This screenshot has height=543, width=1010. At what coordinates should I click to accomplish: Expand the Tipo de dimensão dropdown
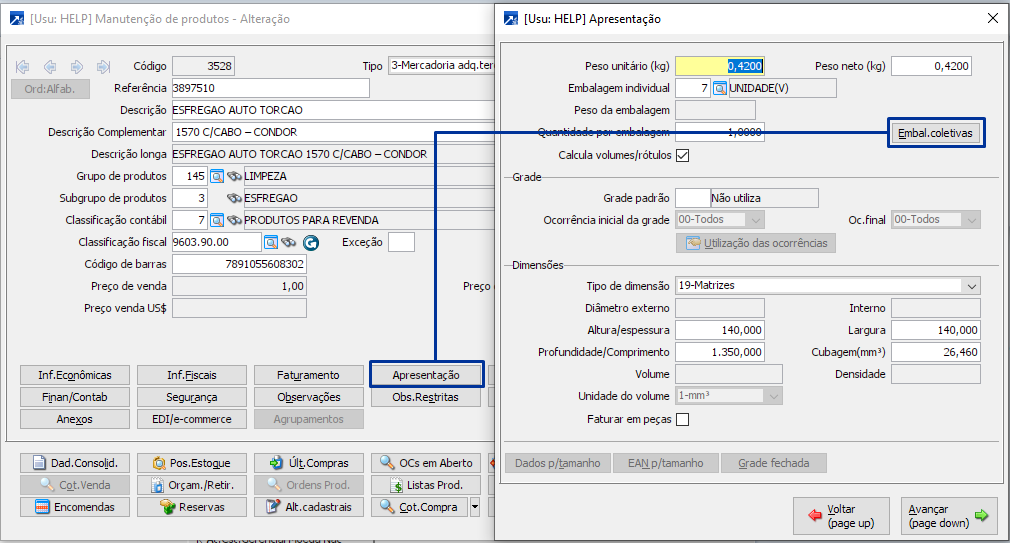(x=971, y=286)
